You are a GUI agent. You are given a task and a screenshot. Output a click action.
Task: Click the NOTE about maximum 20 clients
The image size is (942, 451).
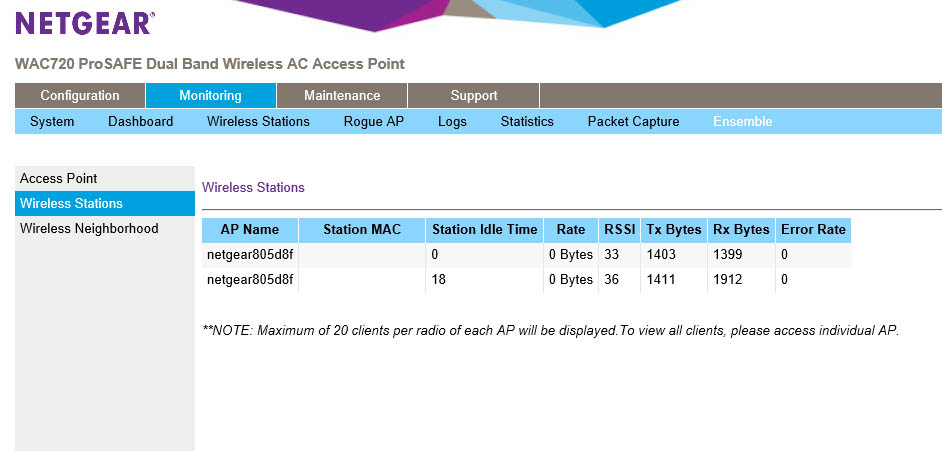tap(551, 331)
